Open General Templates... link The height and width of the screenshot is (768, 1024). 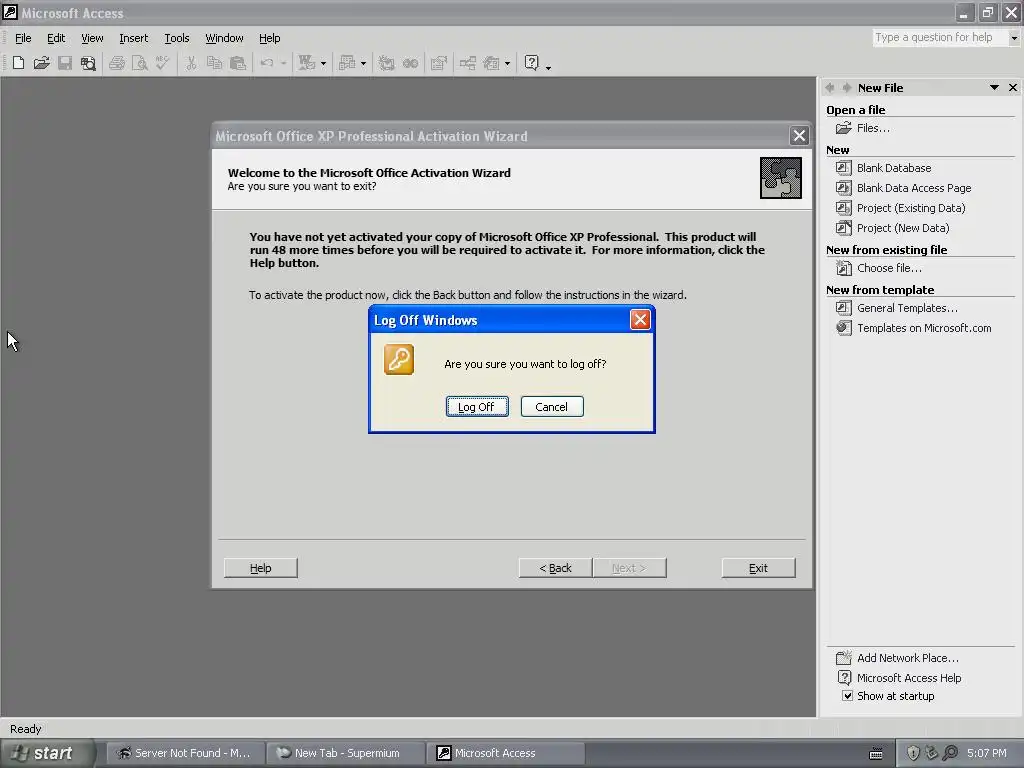point(906,308)
